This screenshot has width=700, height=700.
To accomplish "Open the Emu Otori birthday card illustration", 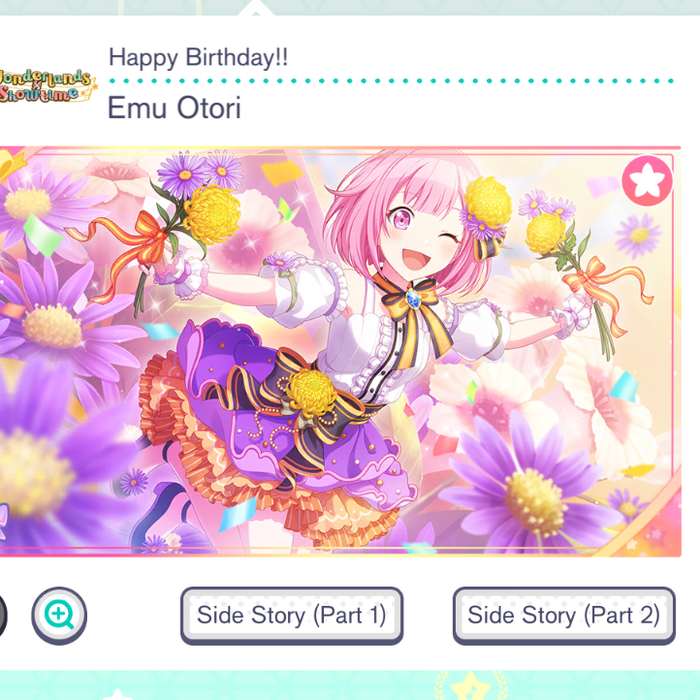I will [341, 352].
